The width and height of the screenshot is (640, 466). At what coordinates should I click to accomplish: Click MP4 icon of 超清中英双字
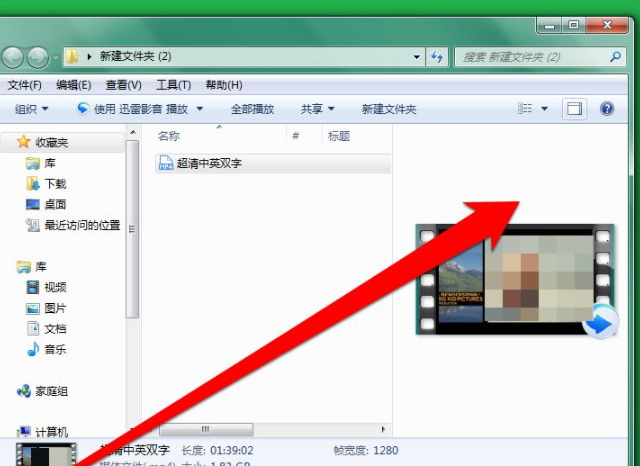coord(166,163)
